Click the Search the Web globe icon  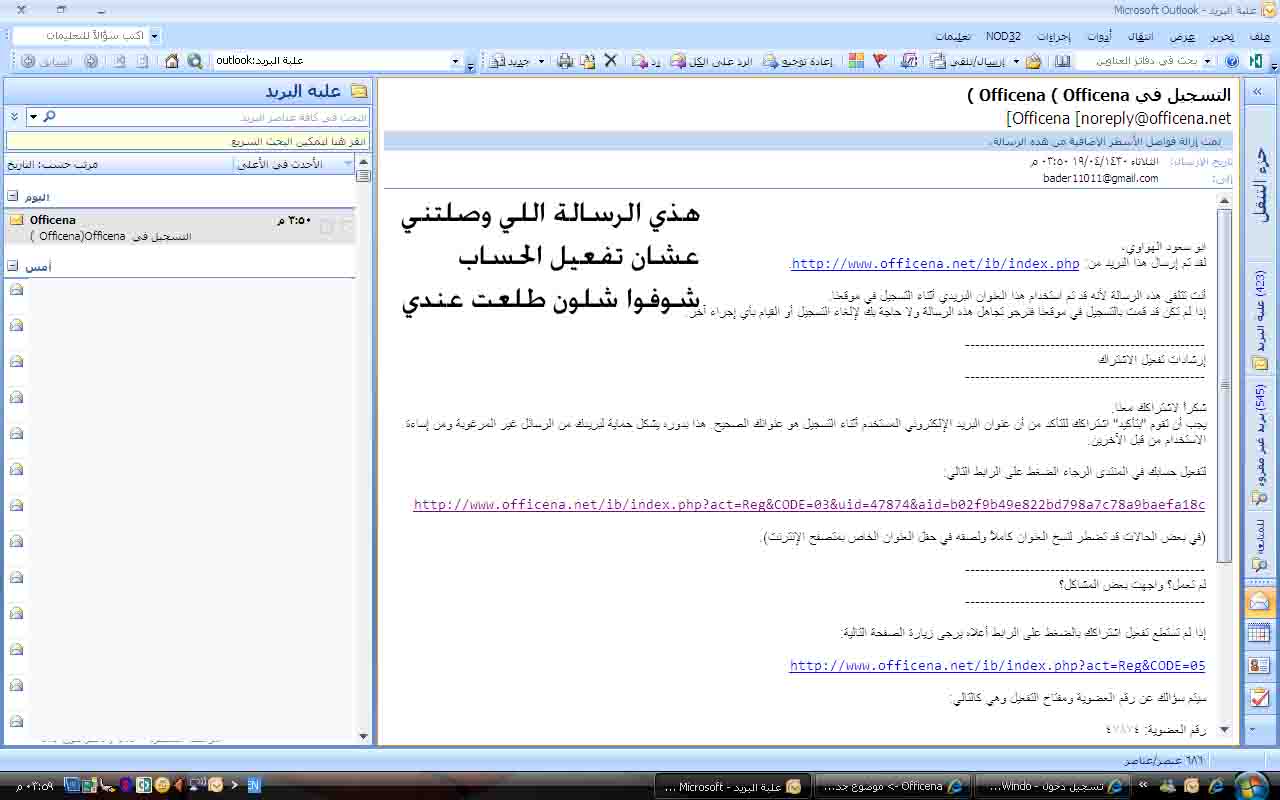[x=195, y=61]
